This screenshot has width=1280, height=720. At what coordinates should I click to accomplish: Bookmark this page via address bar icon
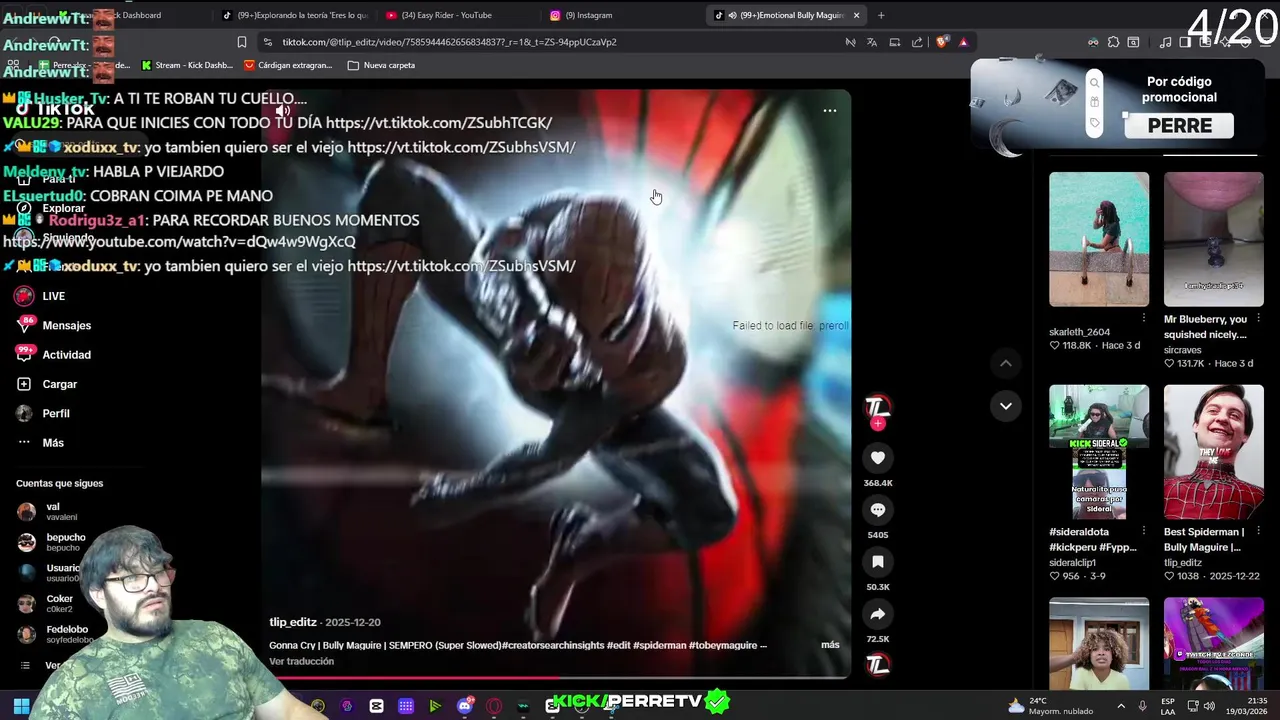[241, 42]
